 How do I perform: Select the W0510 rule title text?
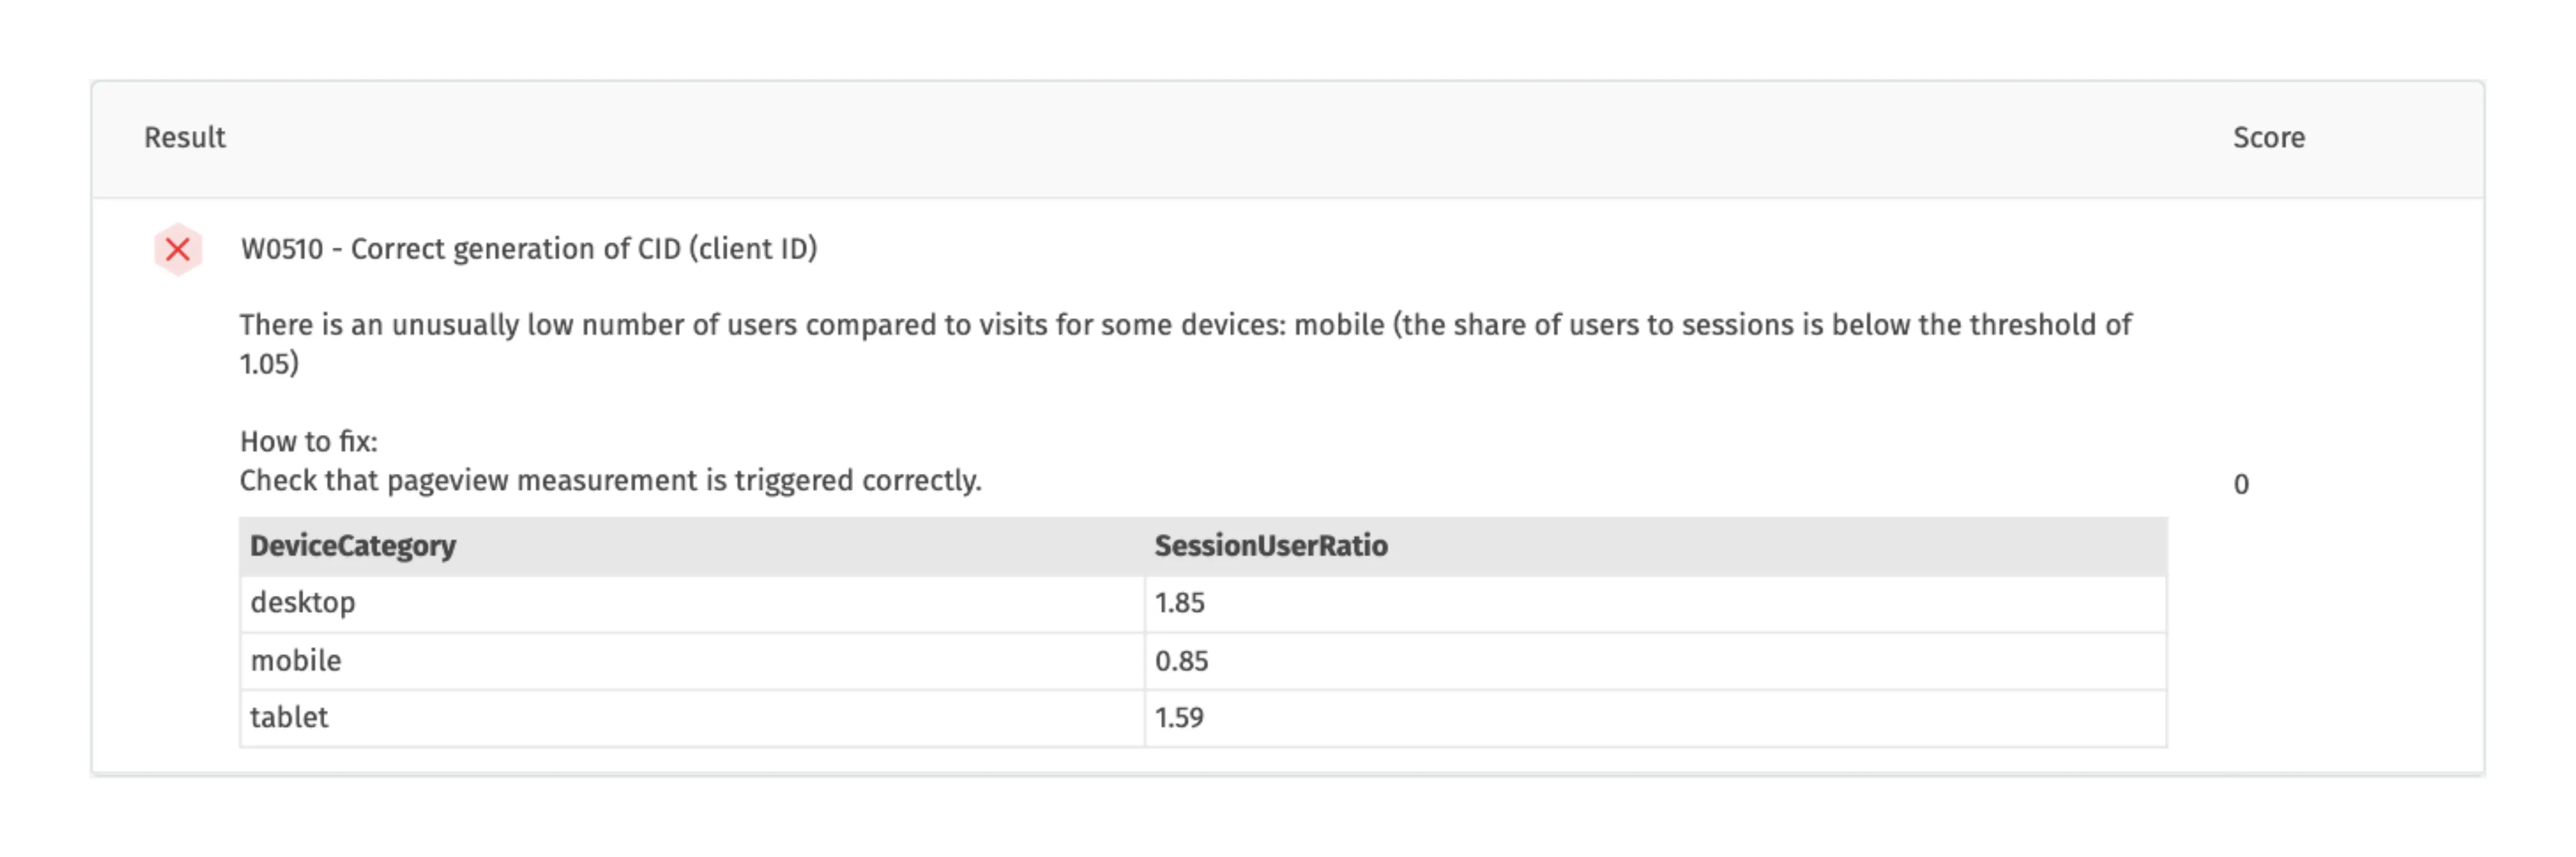point(529,248)
